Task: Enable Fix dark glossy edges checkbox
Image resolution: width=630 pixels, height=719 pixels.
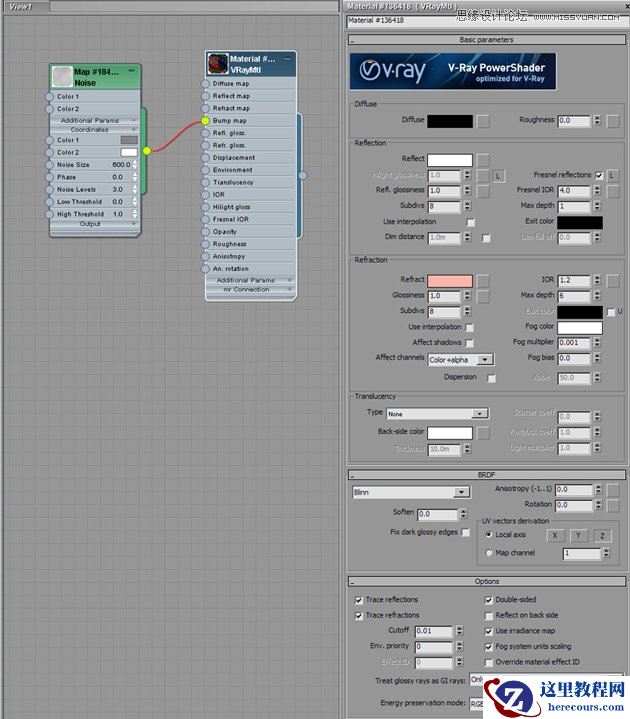Action: point(465,532)
